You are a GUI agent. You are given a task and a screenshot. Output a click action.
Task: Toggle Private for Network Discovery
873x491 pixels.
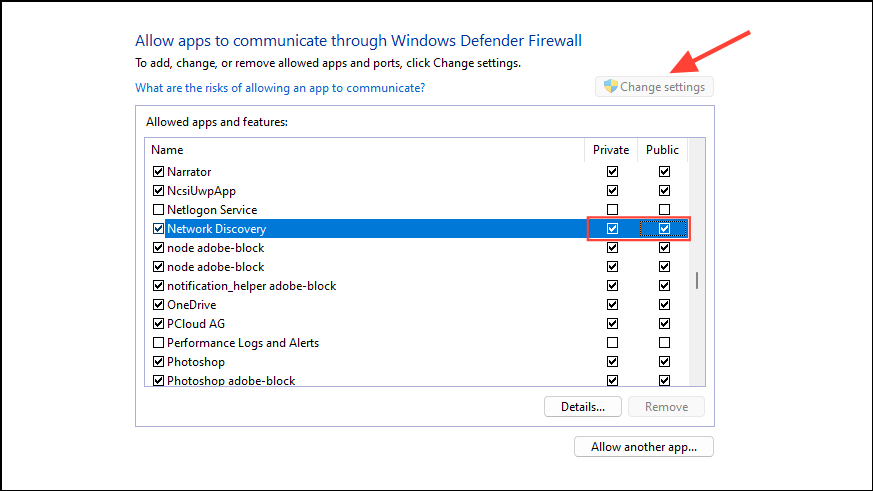[x=612, y=228]
